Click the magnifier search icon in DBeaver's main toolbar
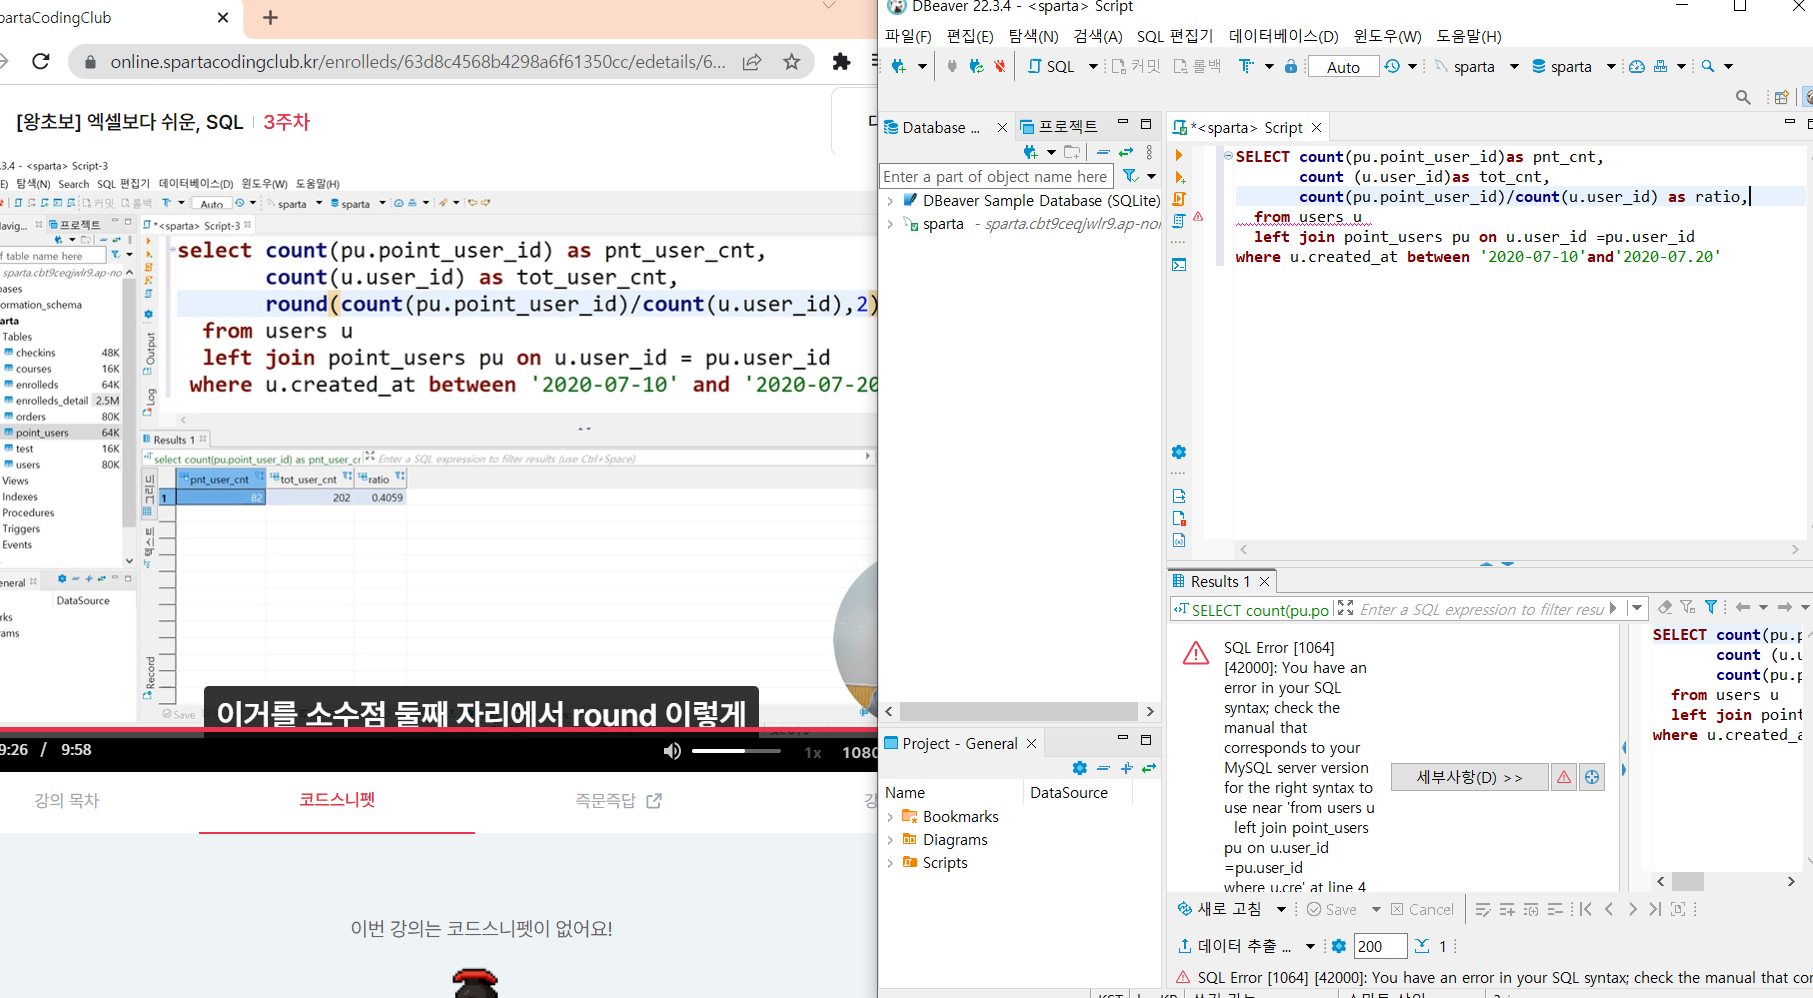Viewport: 1813px width, 998px height. 1708,66
